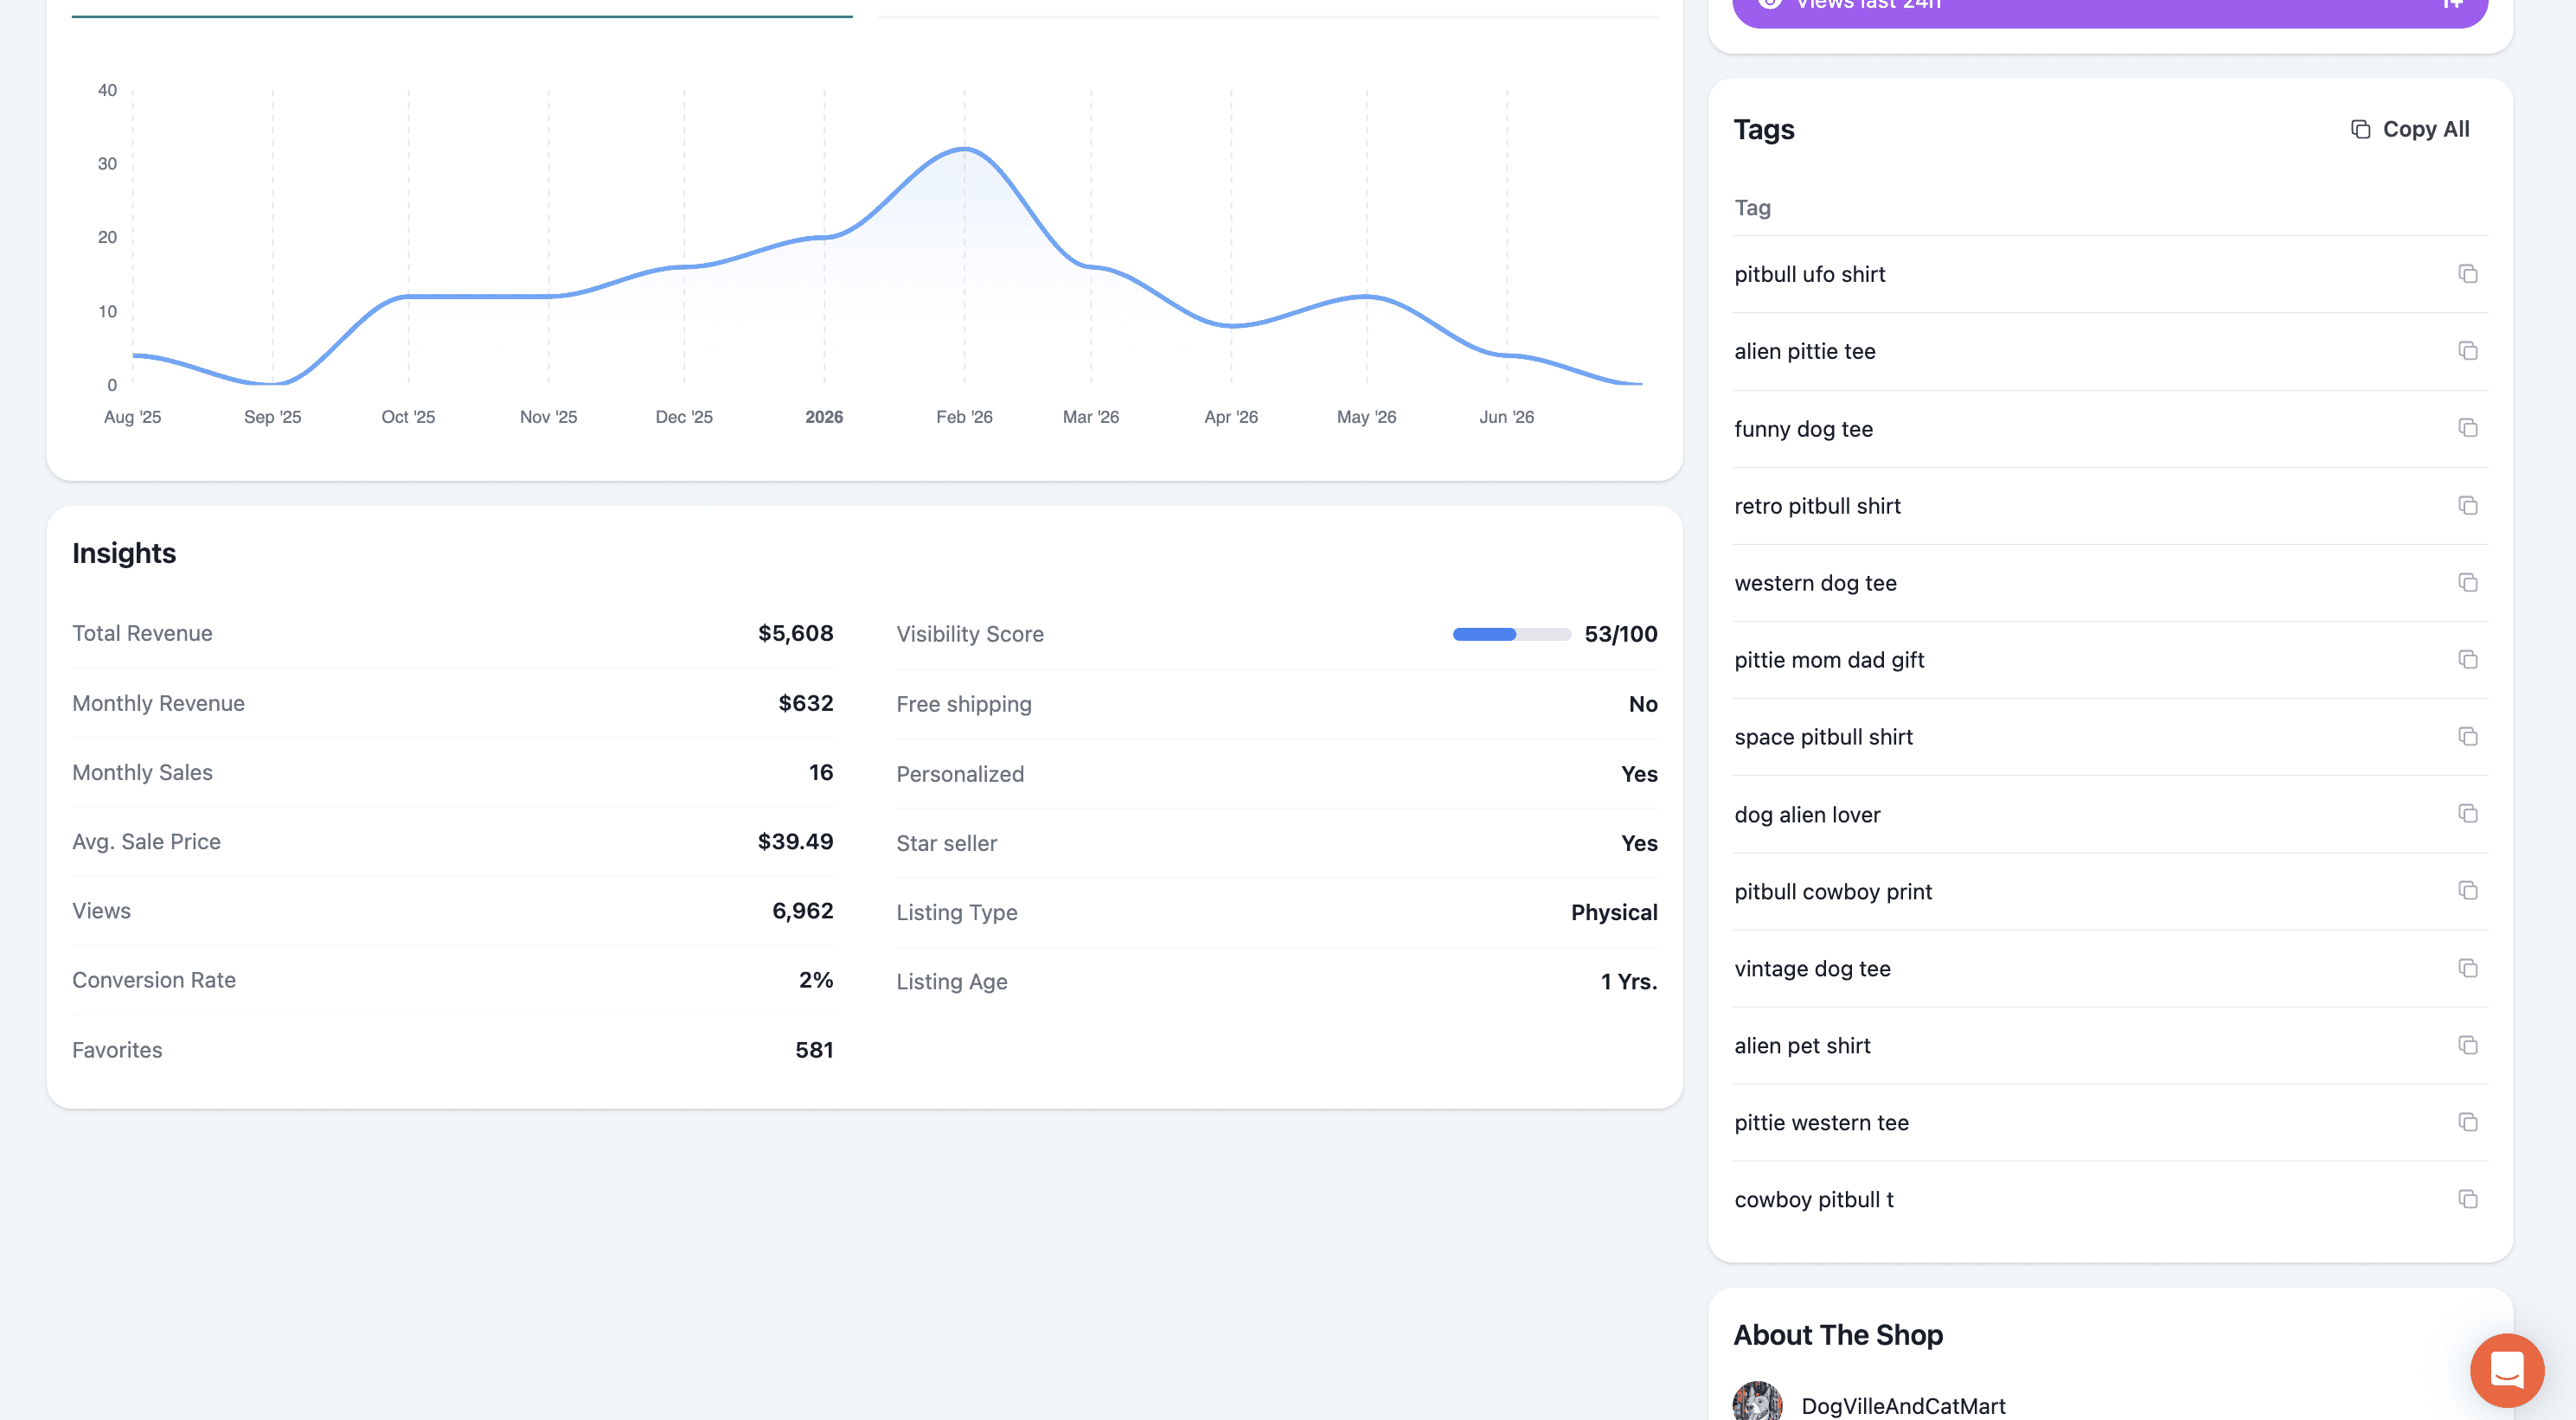Copy the 'funny dog tee' tag
Image resolution: width=2576 pixels, height=1420 pixels.
[2467, 428]
